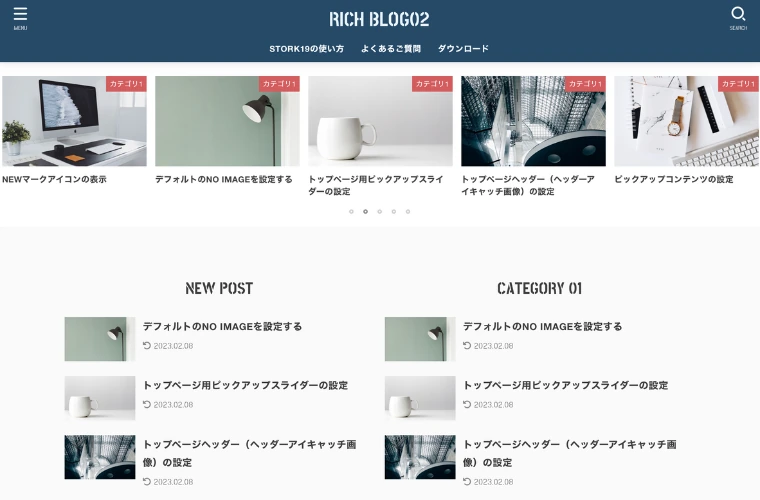Select the first slider pagination dot
The width and height of the screenshot is (760, 500).
click(351, 212)
